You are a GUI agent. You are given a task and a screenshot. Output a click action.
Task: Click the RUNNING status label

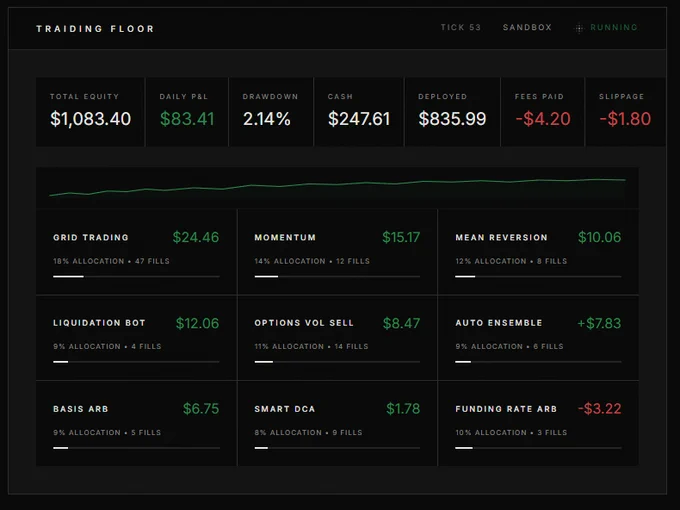click(614, 27)
